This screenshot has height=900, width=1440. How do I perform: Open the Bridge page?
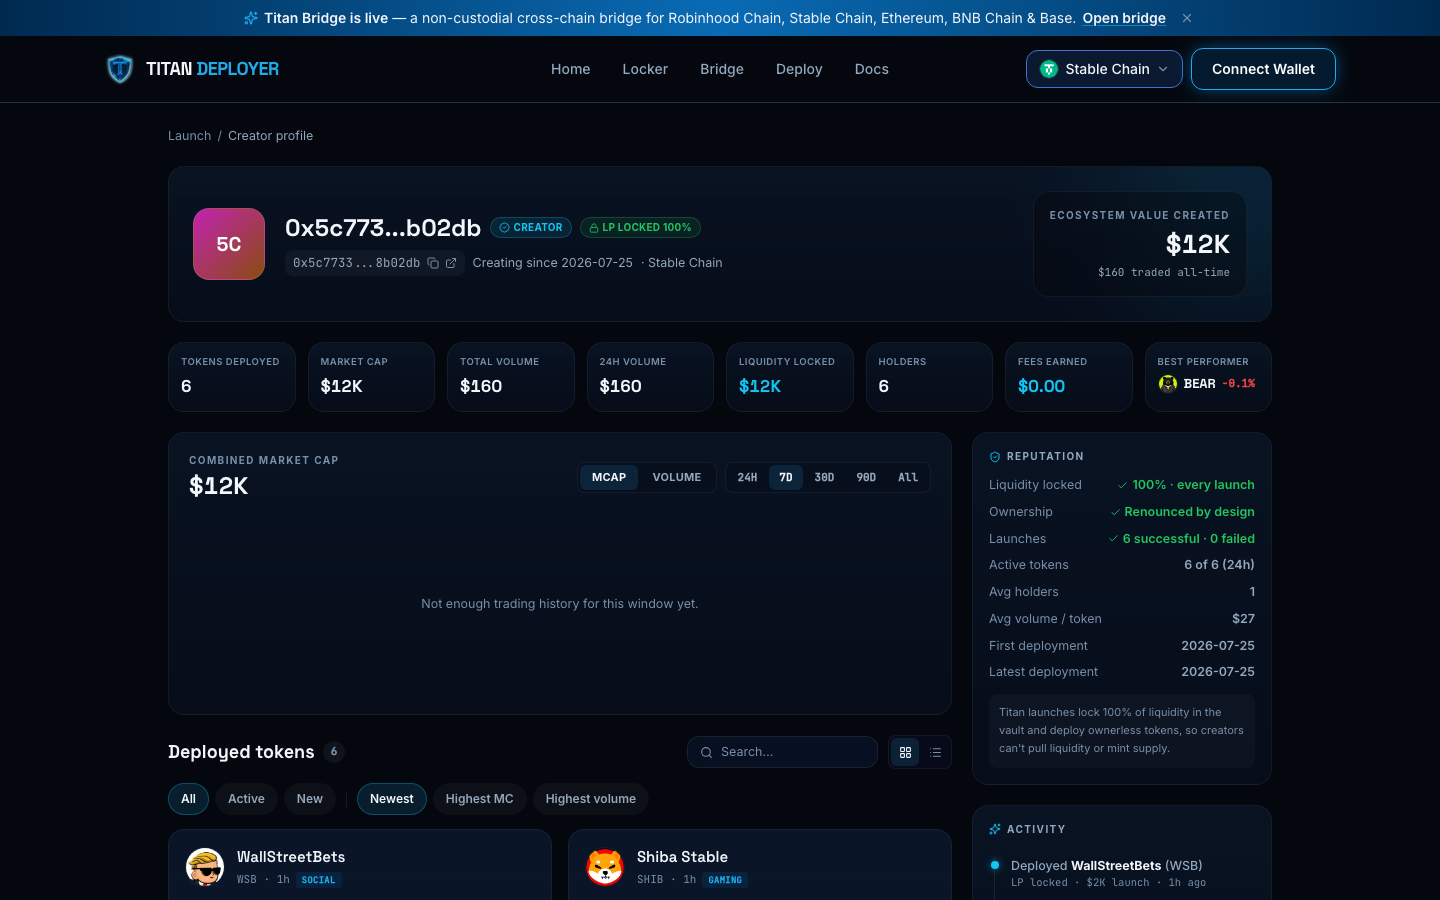click(x=722, y=69)
